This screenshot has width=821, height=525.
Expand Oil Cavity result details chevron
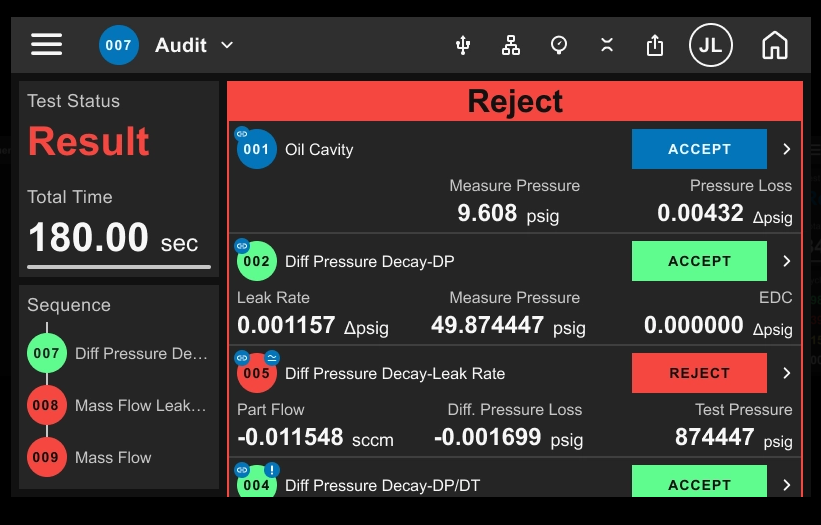pyautogui.click(x=786, y=149)
